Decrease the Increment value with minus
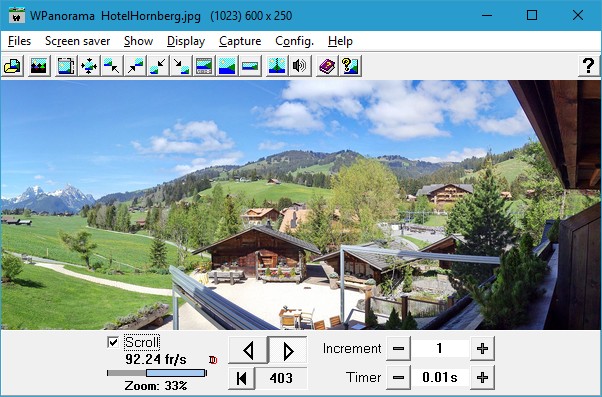The width and height of the screenshot is (602, 397). click(399, 349)
